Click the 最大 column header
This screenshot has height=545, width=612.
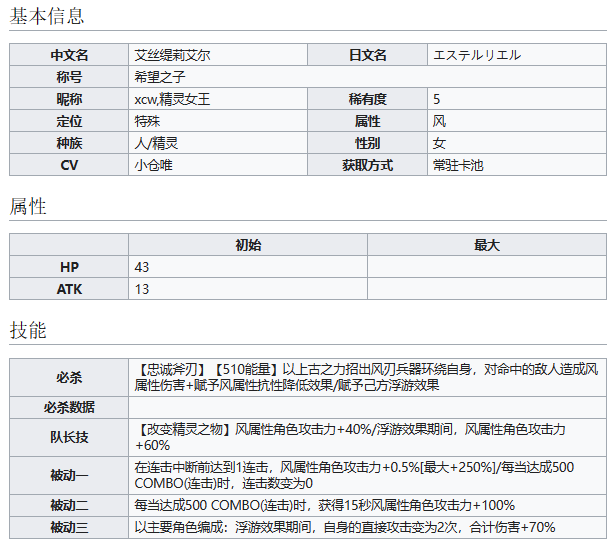point(486,245)
